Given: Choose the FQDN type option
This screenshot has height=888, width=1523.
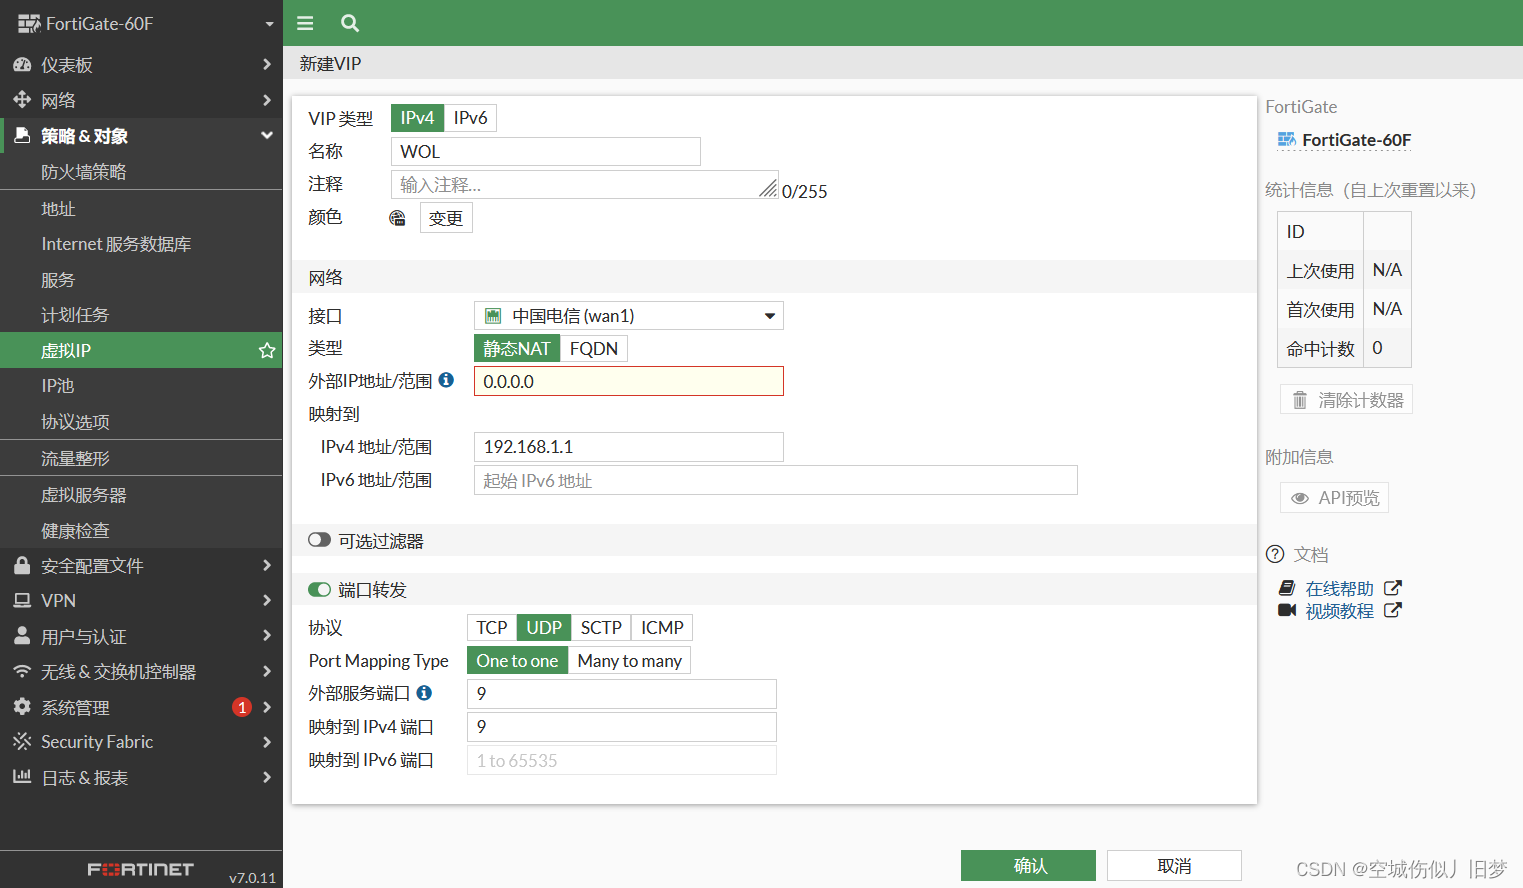Looking at the screenshot, I should coord(594,348).
